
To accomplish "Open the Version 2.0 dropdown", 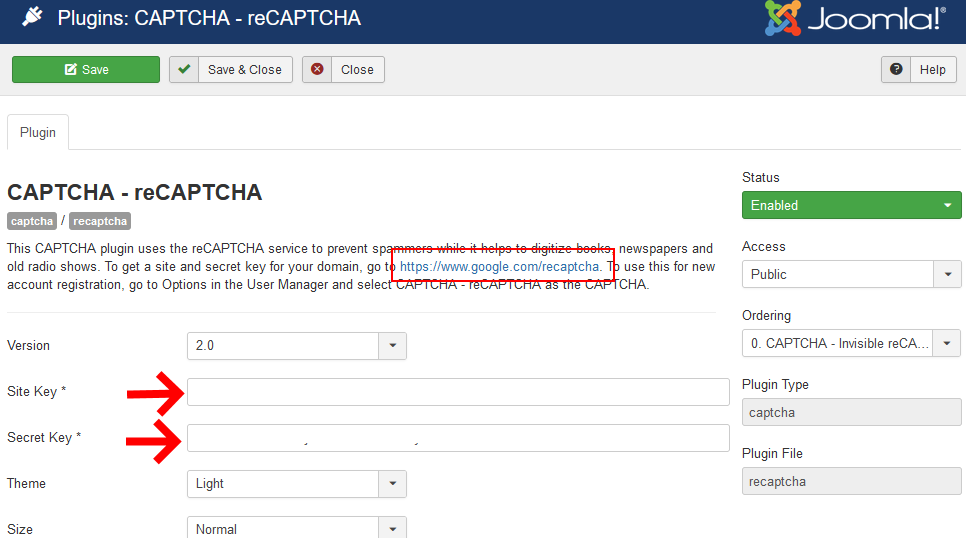I will click(x=296, y=346).
